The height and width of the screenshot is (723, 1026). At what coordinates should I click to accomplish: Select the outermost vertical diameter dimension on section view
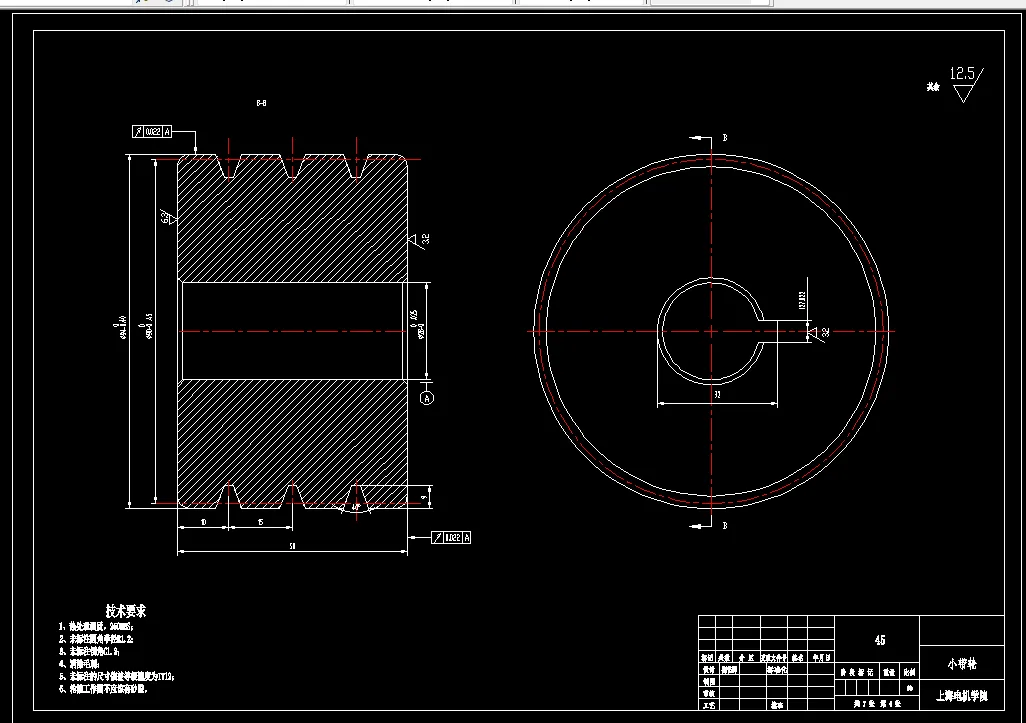click(x=119, y=329)
